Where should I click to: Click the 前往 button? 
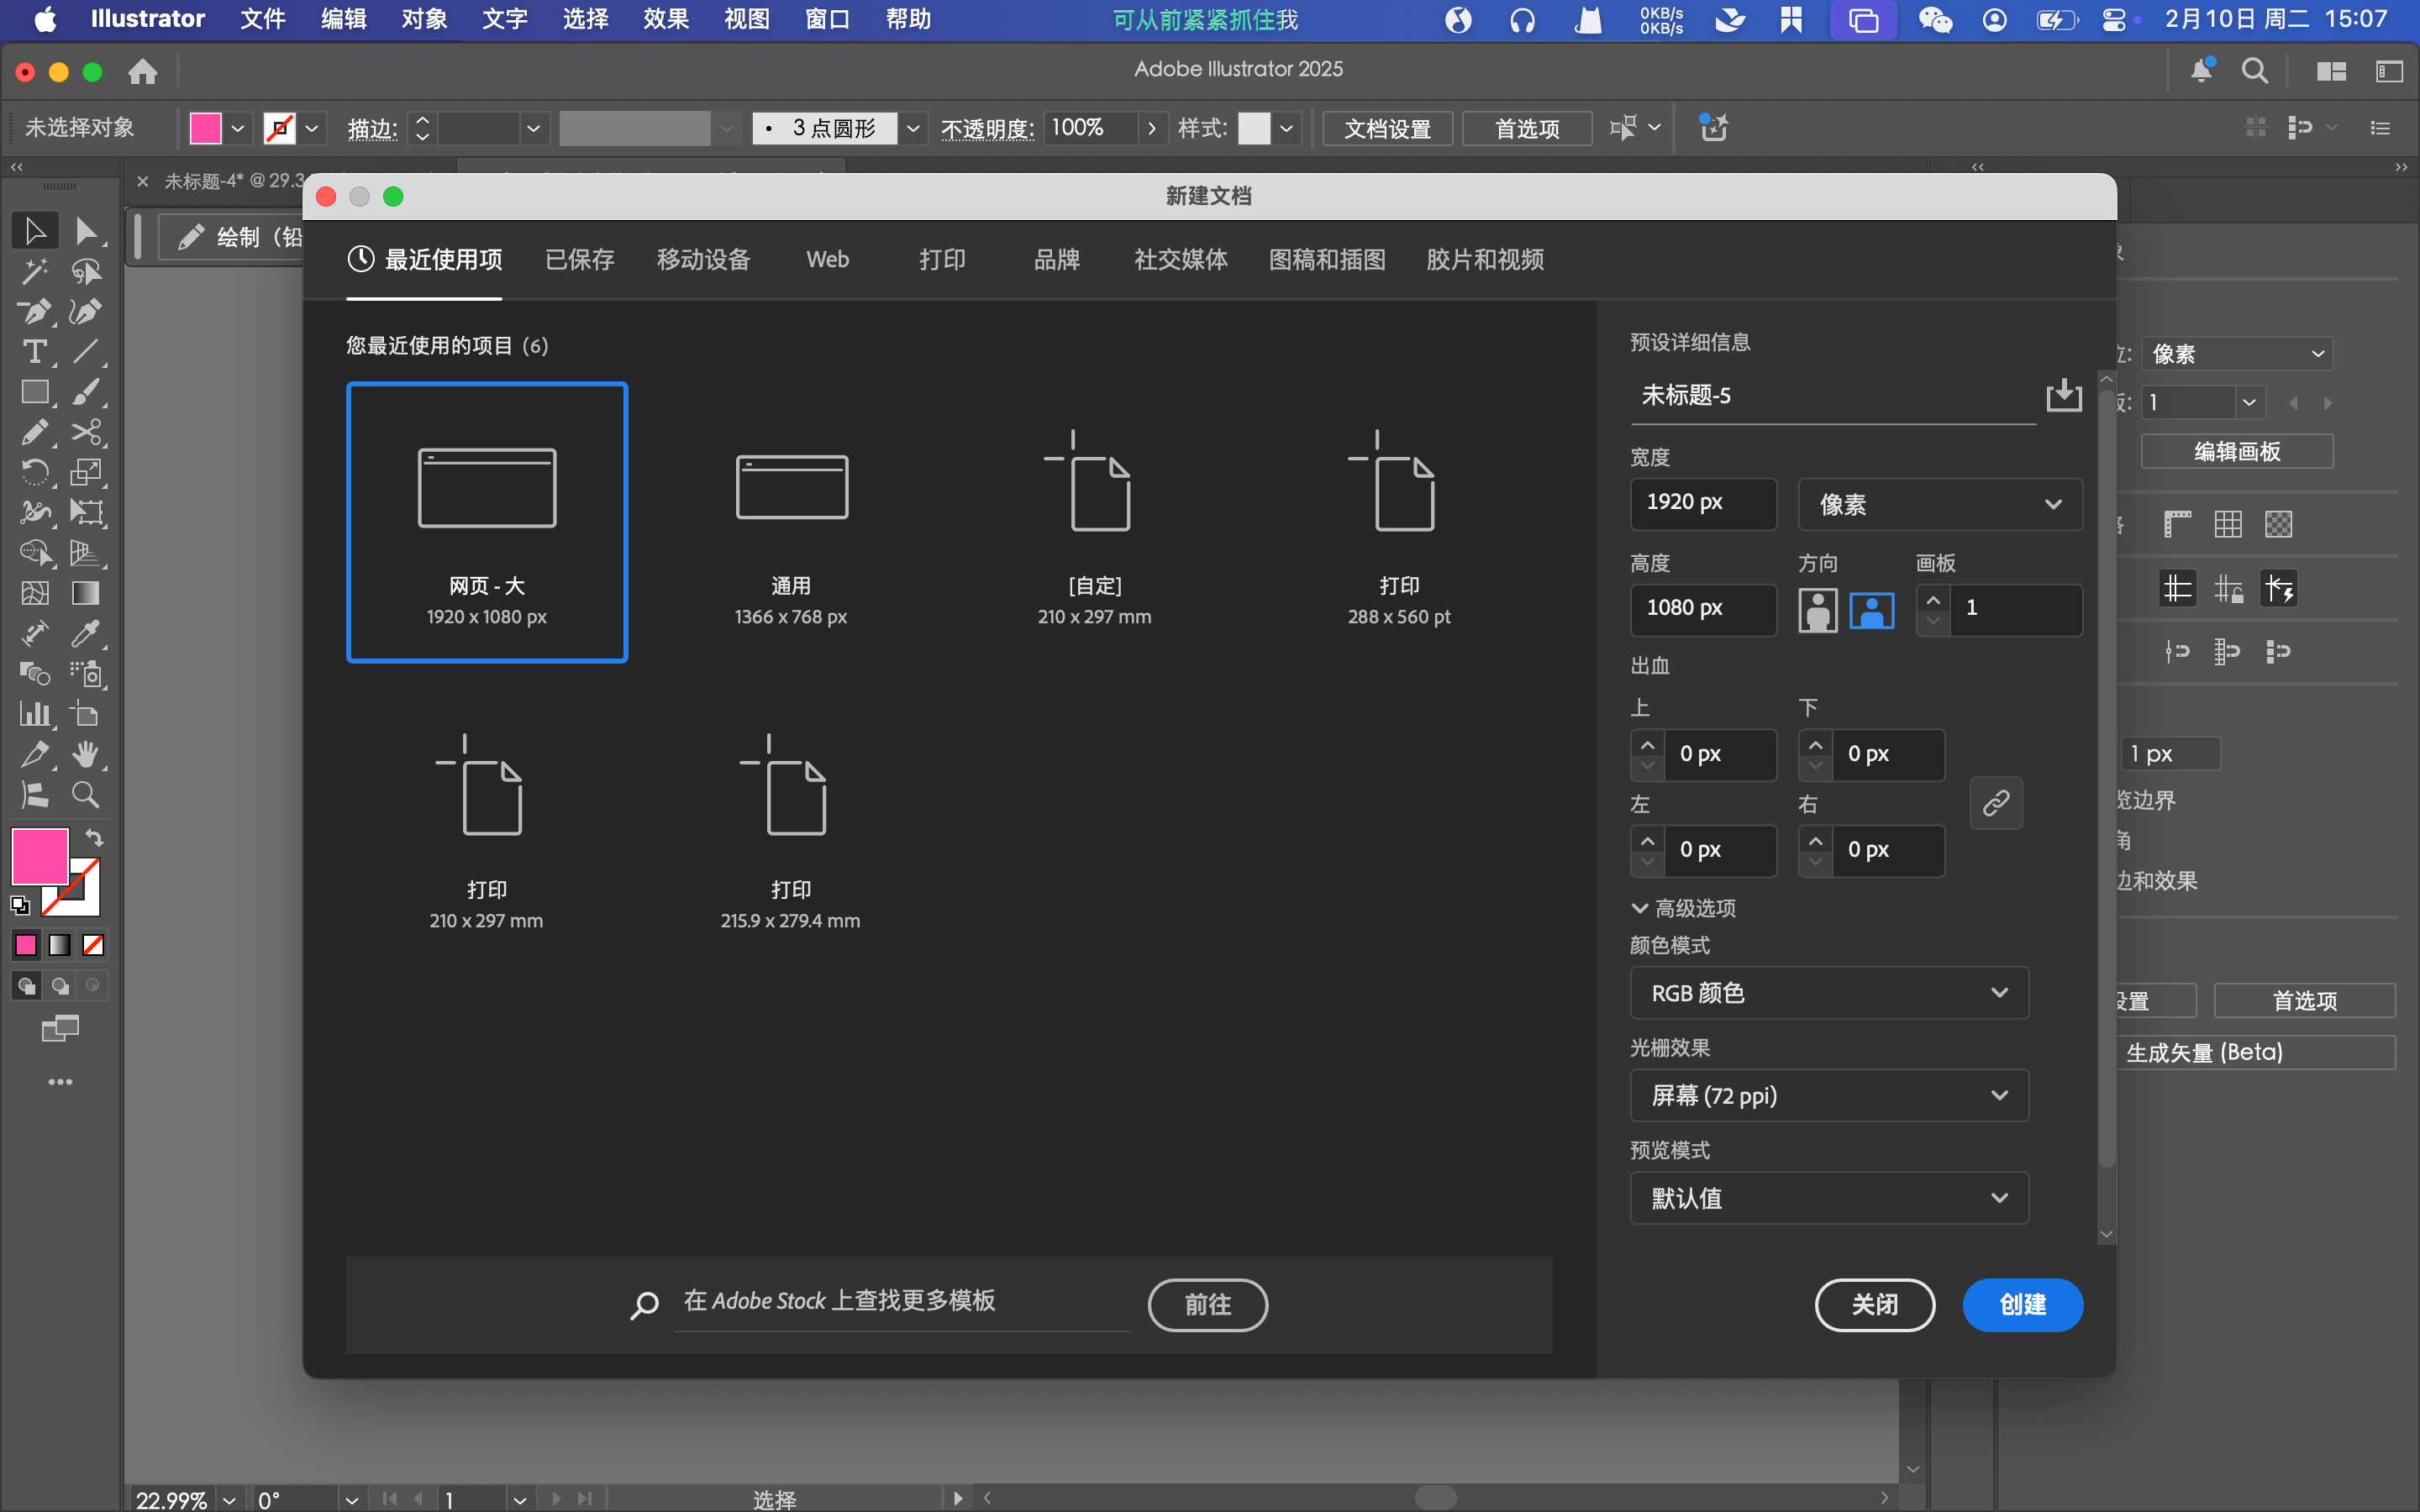[1208, 1304]
